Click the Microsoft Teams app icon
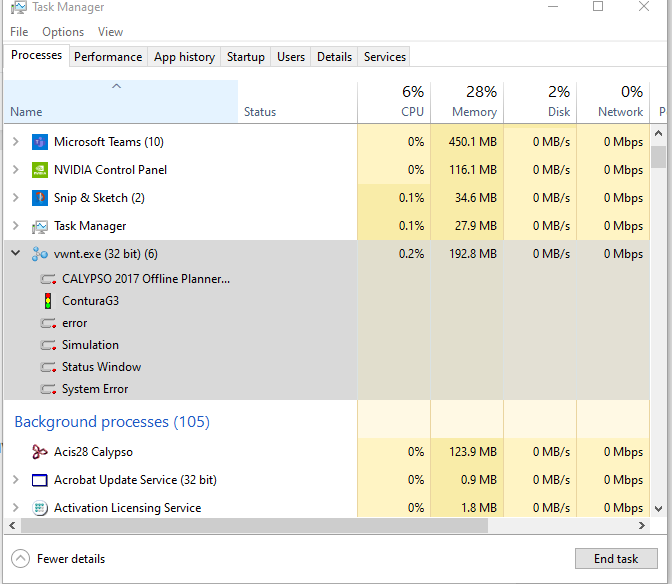 40,142
